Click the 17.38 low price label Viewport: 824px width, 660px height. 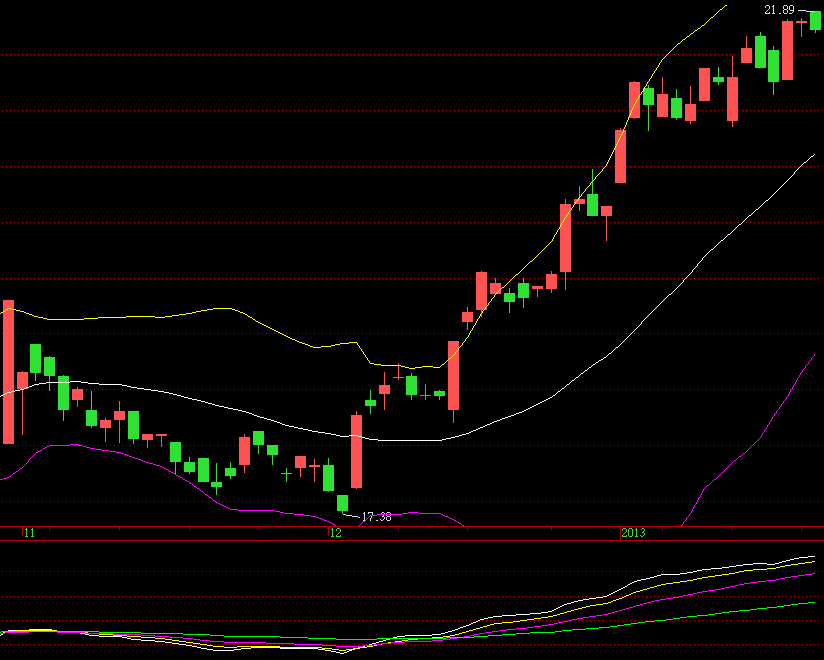pos(376,517)
